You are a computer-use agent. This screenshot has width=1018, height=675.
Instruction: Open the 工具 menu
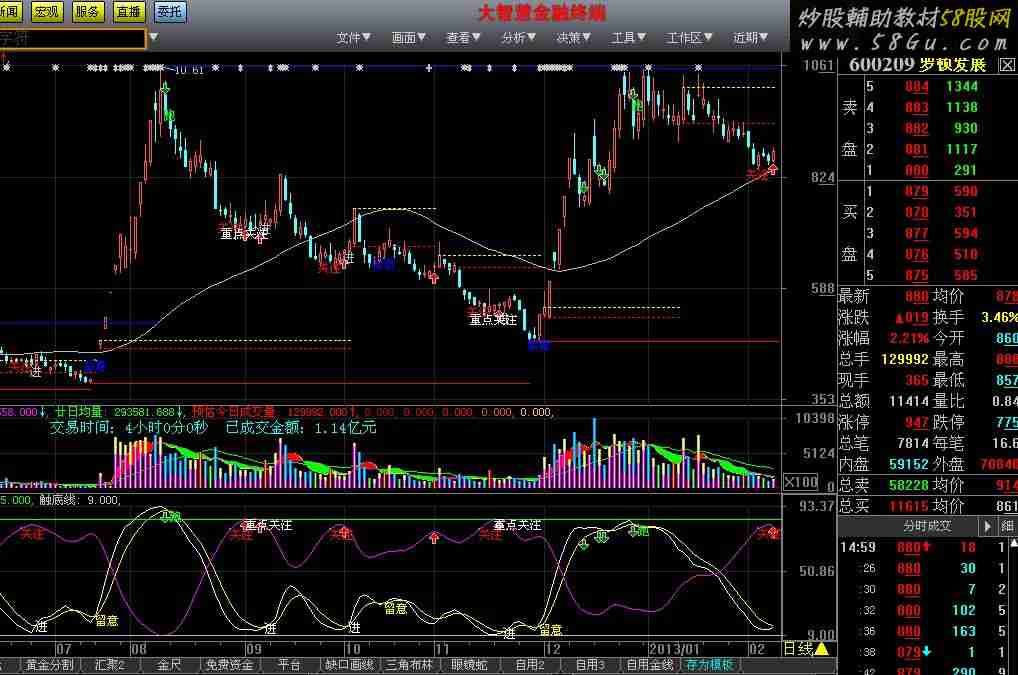[628, 38]
